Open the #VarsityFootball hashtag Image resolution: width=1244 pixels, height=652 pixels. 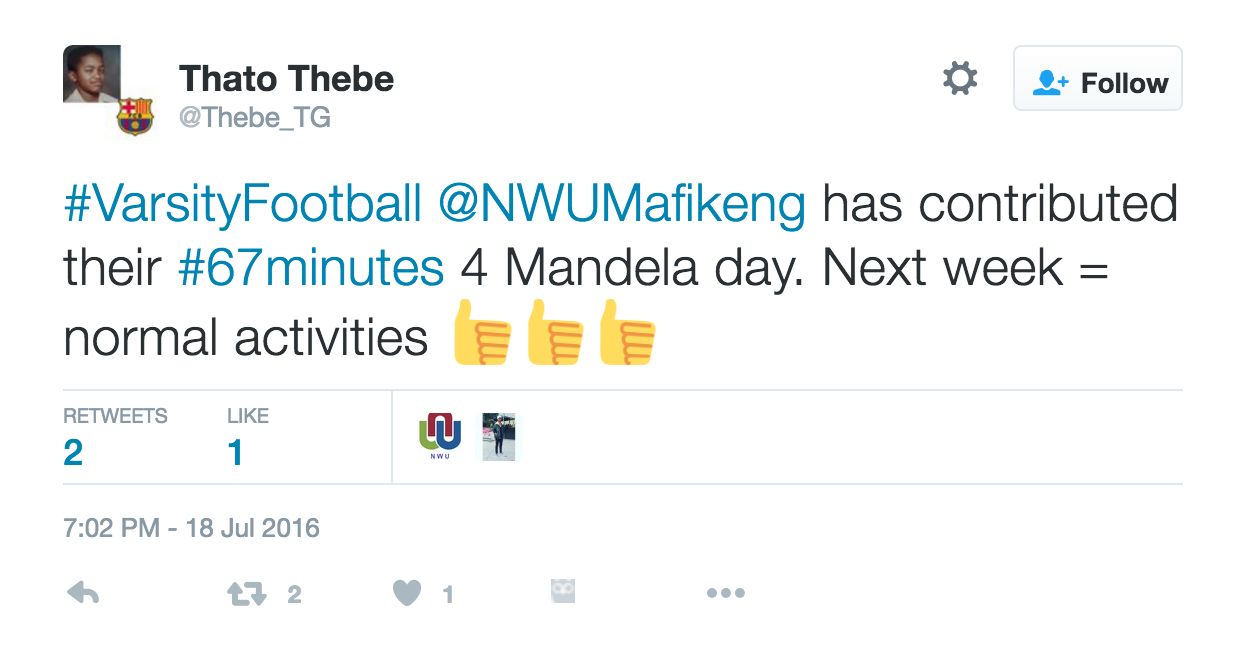point(243,204)
